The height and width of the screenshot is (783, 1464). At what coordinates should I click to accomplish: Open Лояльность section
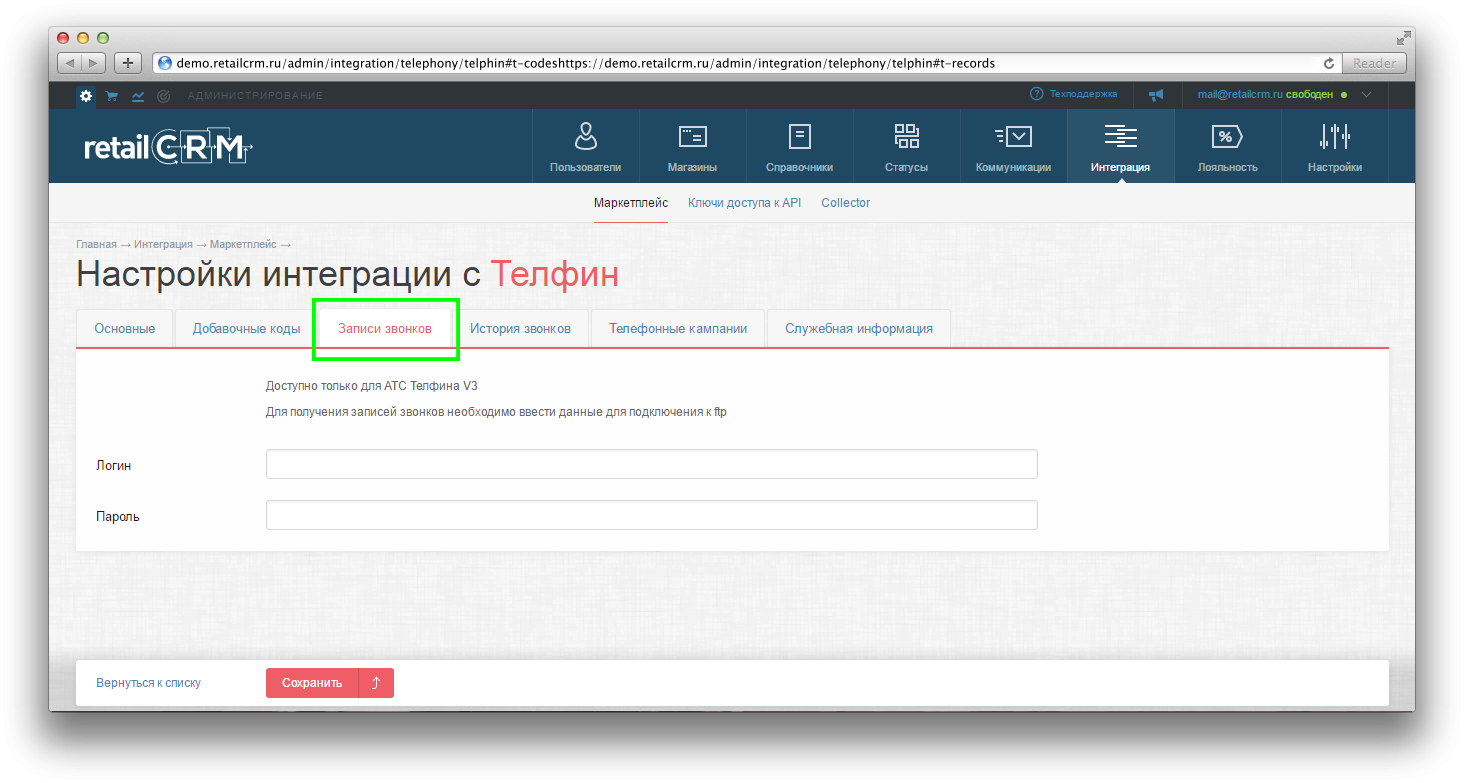click(1228, 146)
